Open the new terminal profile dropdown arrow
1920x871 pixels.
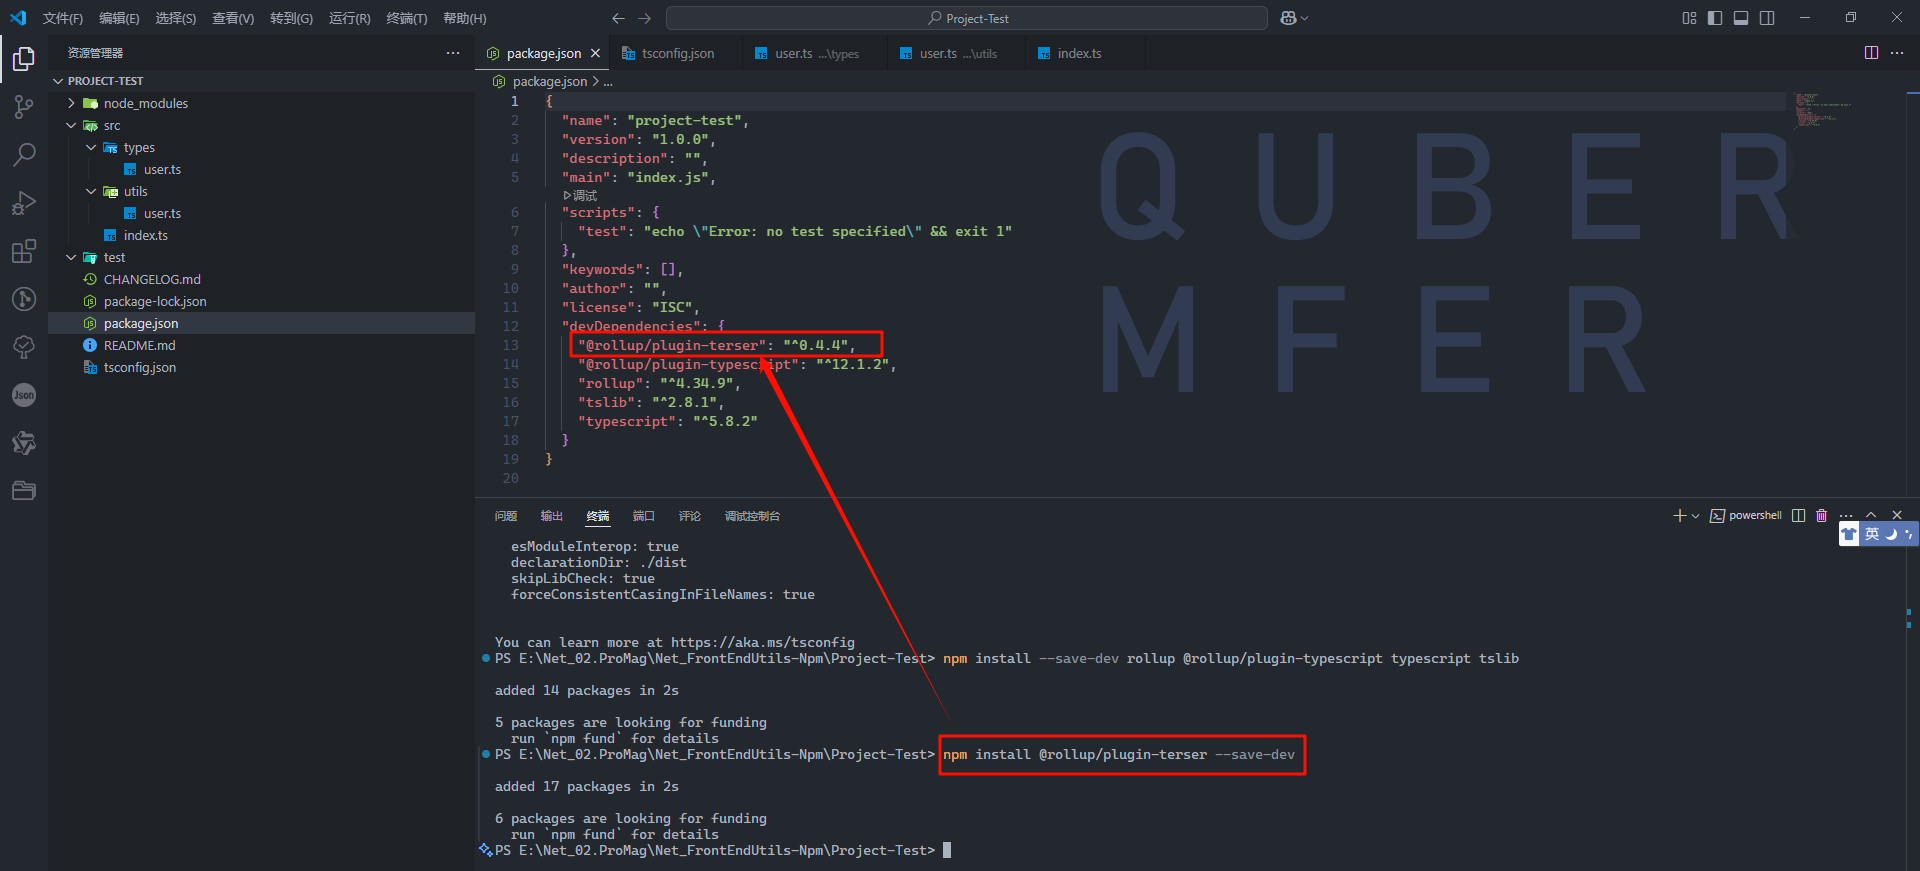click(1695, 516)
